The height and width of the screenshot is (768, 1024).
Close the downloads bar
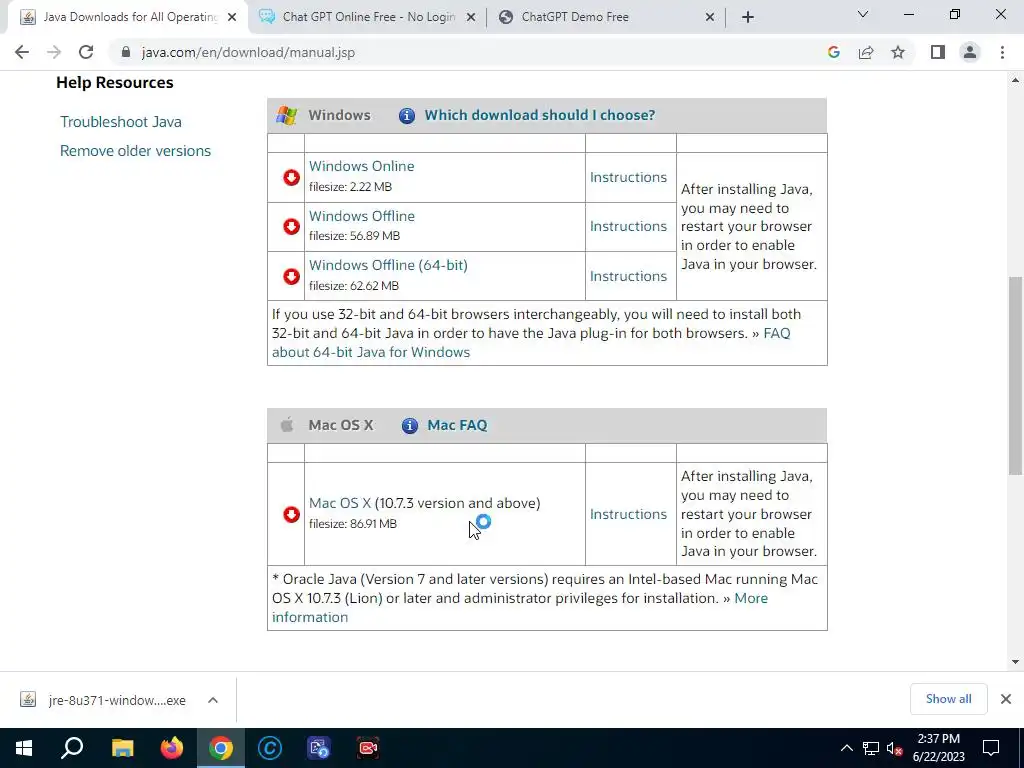click(x=1006, y=699)
